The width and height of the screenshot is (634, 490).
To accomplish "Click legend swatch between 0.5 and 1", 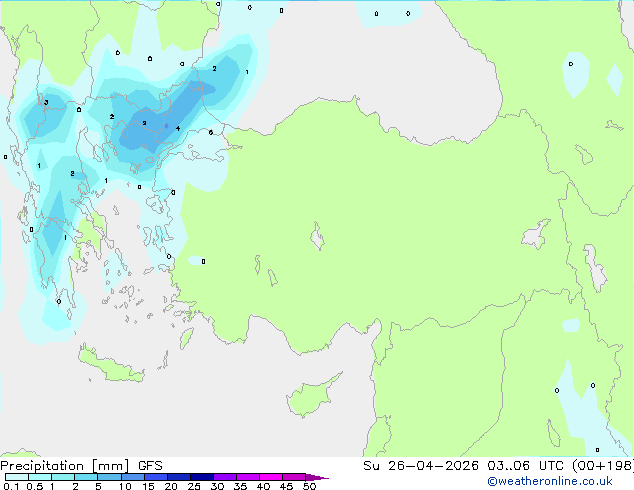I will tap(40, 477).
